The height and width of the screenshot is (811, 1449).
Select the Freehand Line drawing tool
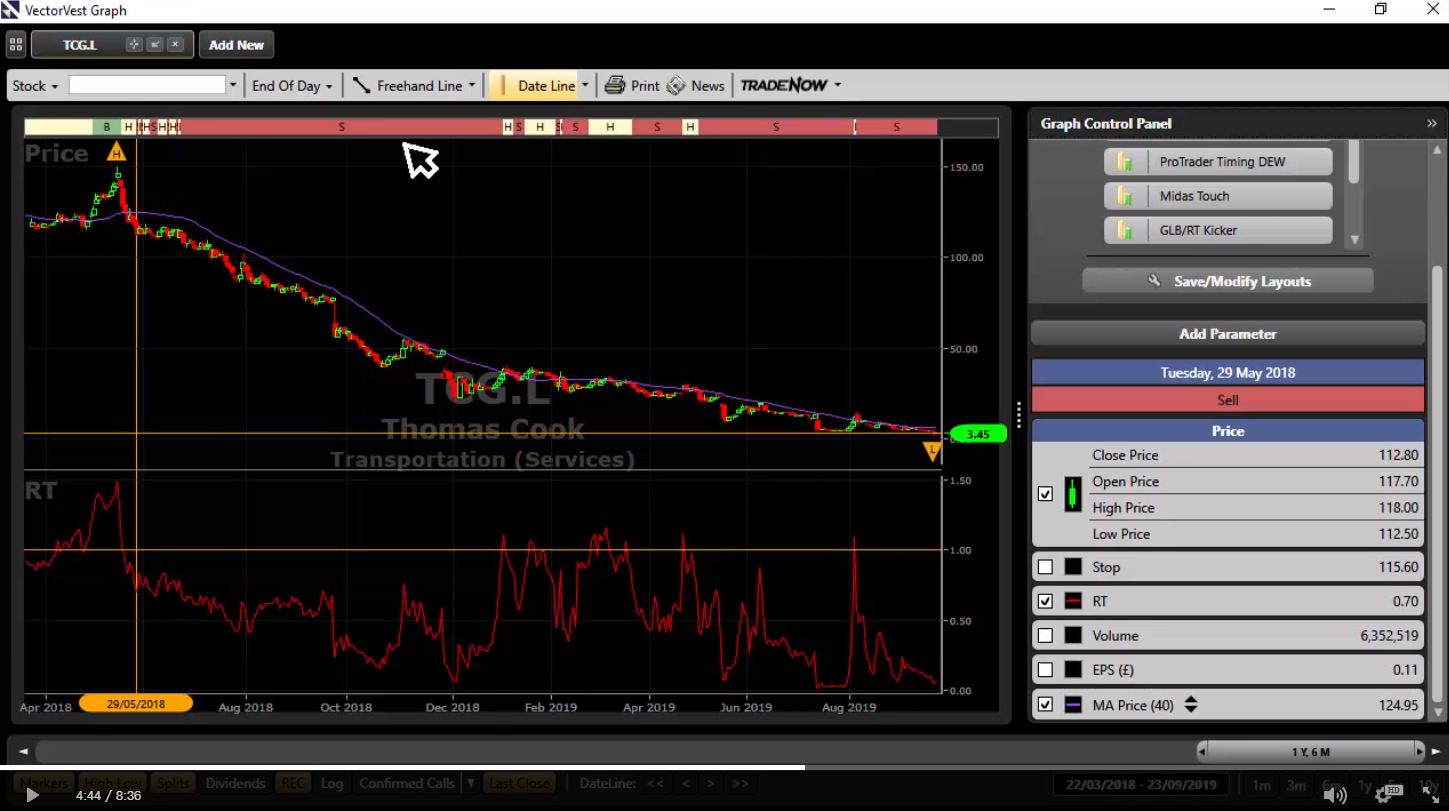click(x=407, y=86)
